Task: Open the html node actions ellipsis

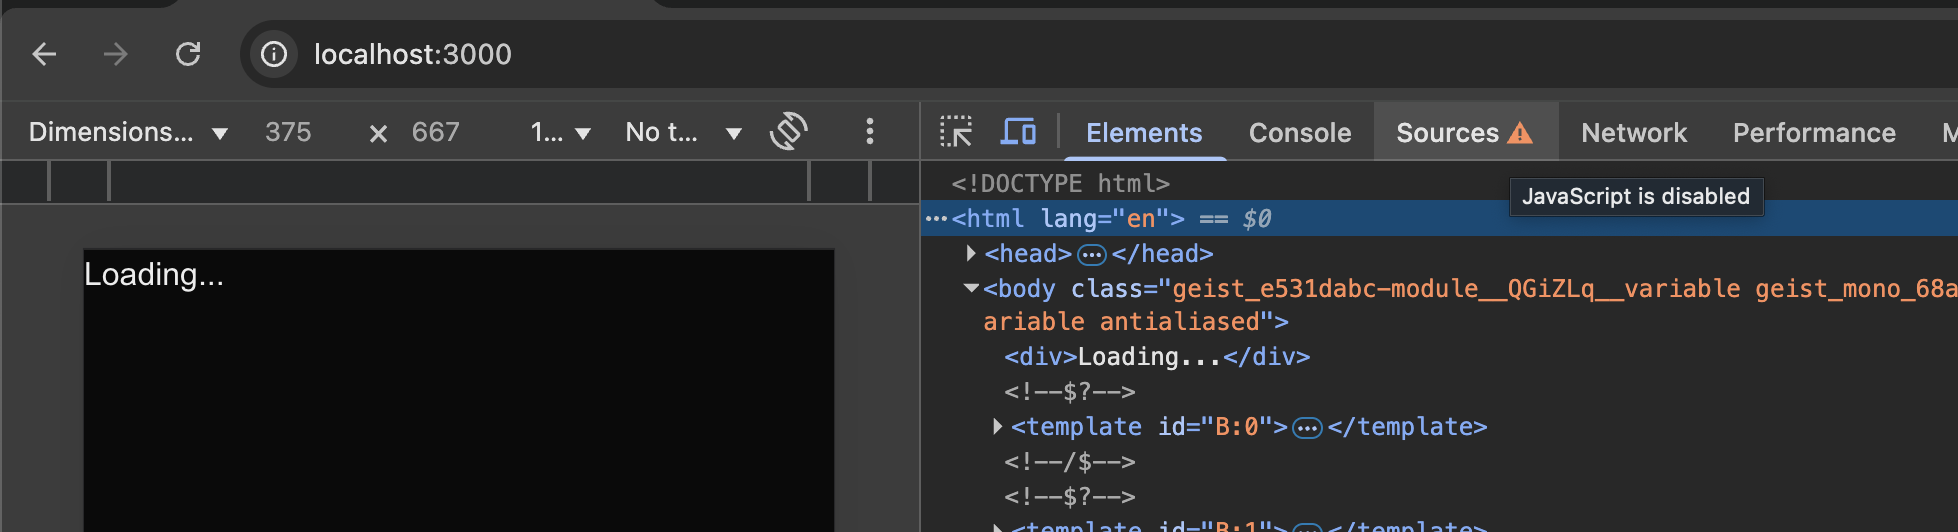Action: point(936,218)
